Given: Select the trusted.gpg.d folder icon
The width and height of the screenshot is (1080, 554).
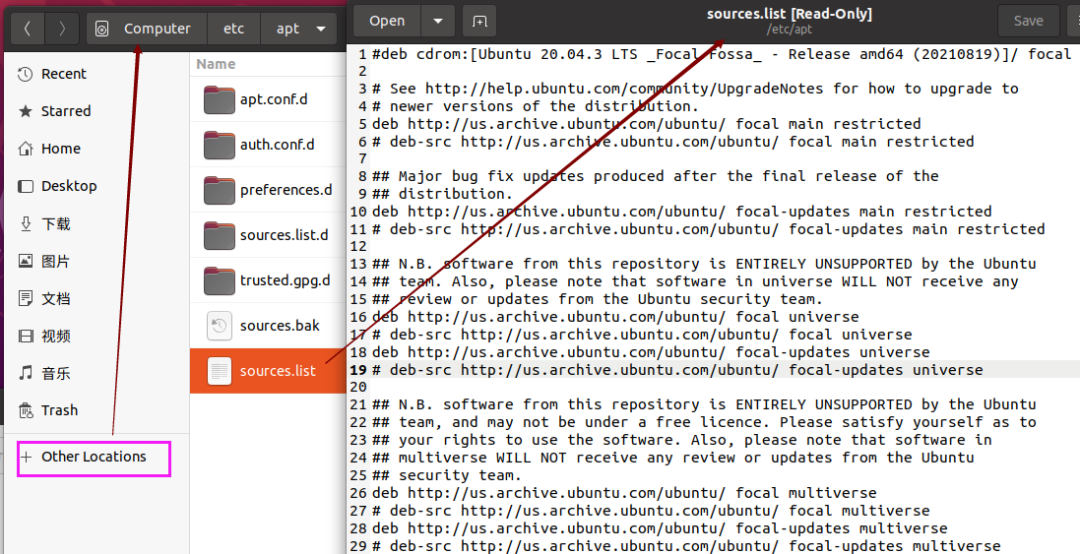Looking at the screenshot, I should tap(220, 280).
